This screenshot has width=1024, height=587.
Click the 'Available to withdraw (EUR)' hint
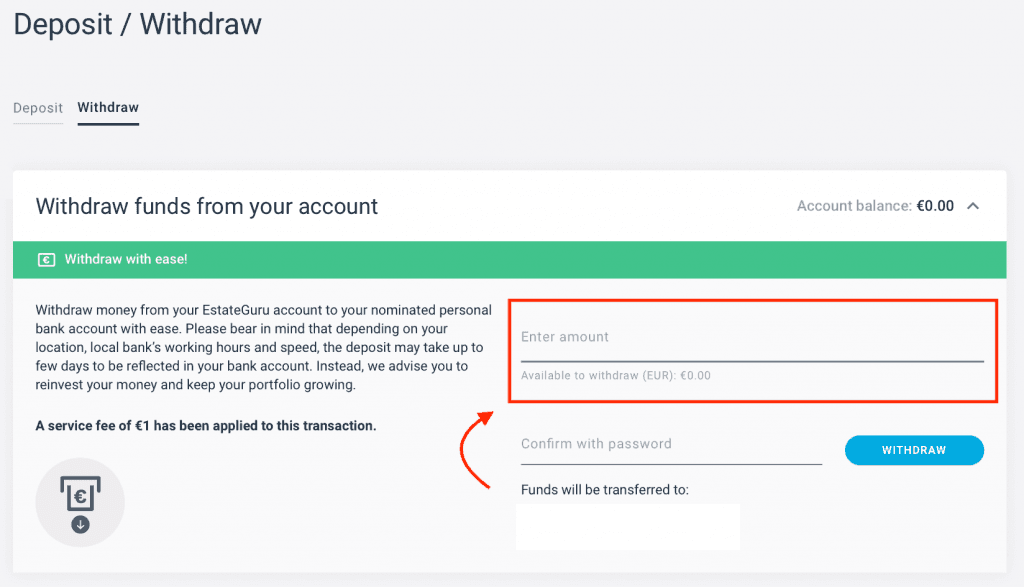tap(615, 376)
